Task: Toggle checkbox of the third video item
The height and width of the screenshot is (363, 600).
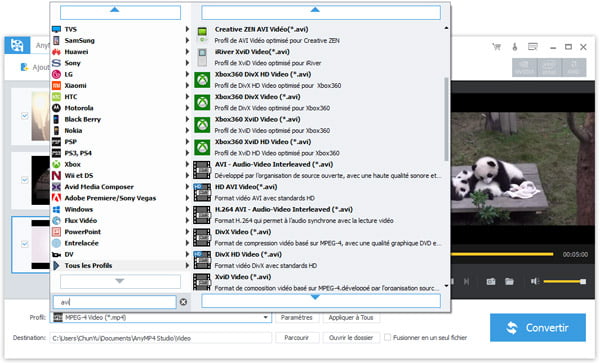Action: pyautogui.click(x=25, y=244)
